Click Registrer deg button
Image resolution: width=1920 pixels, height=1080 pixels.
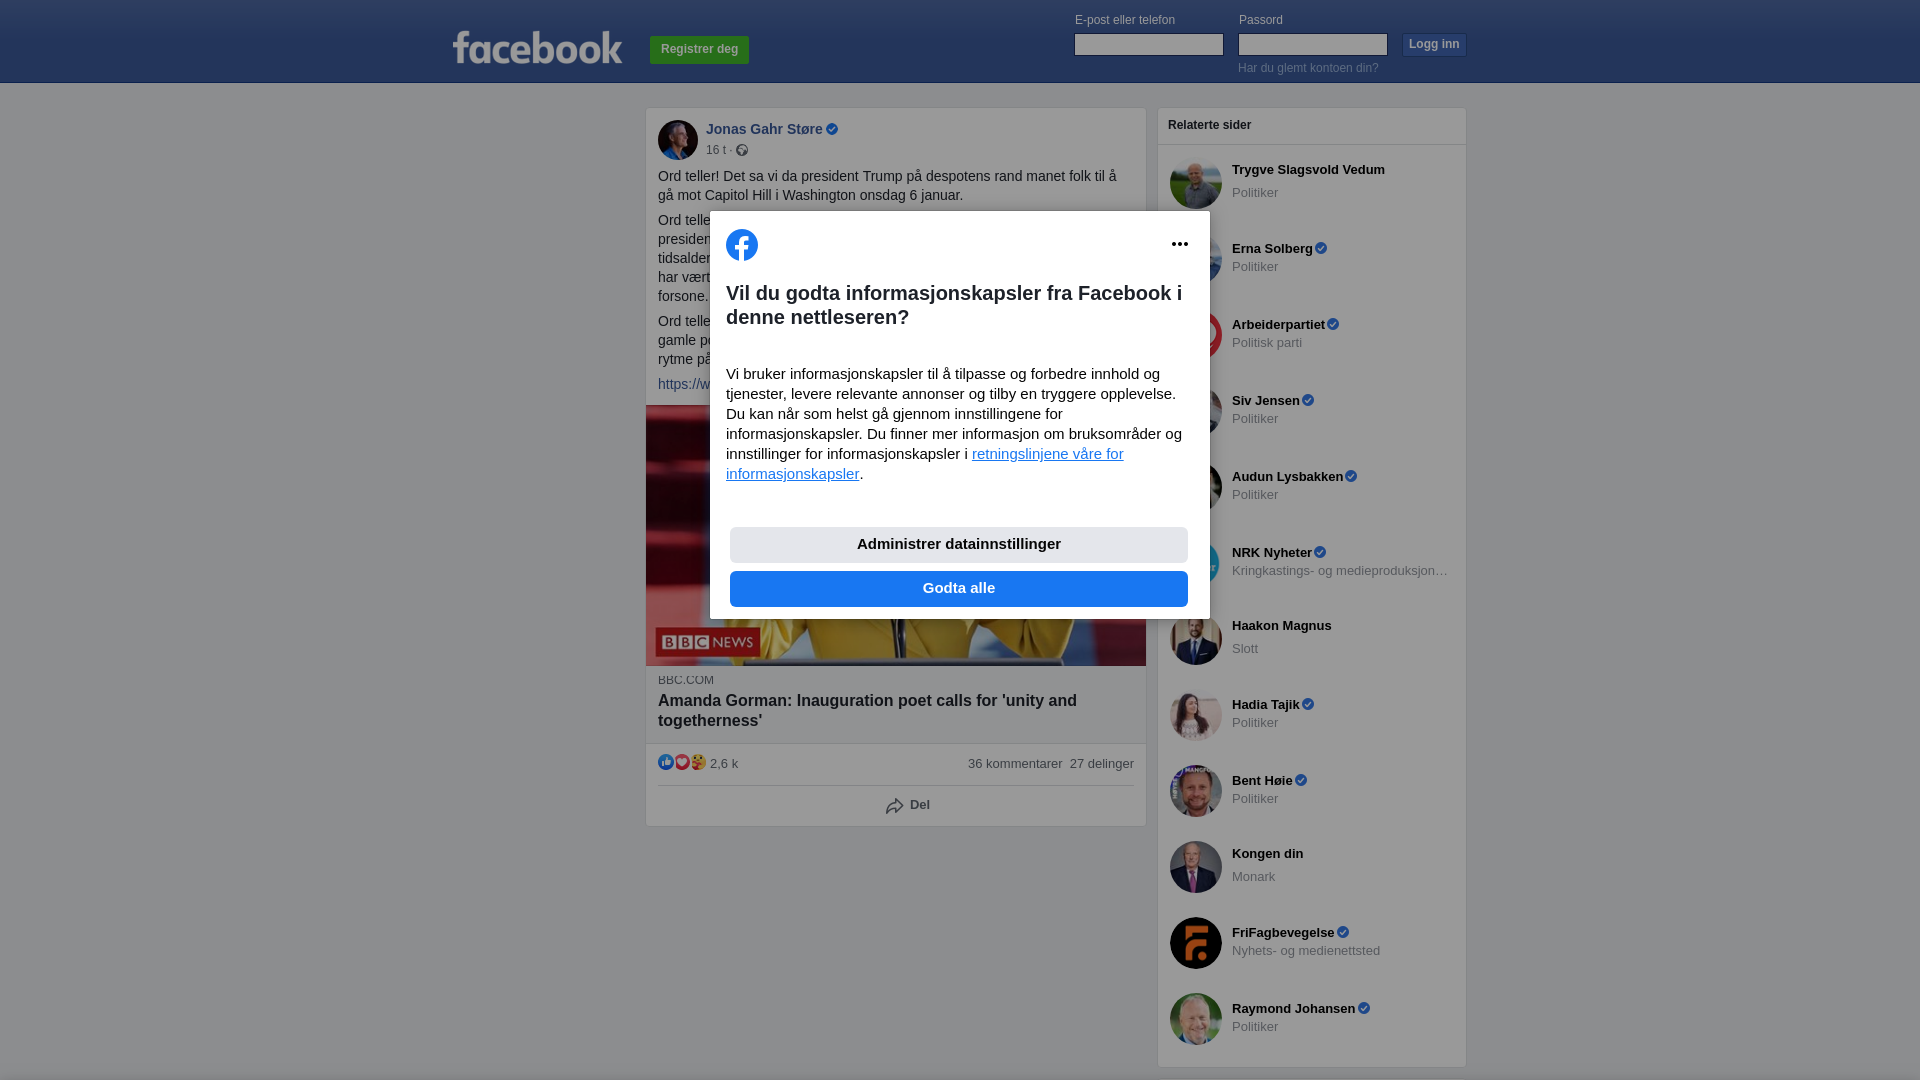[x=699, y=49]
